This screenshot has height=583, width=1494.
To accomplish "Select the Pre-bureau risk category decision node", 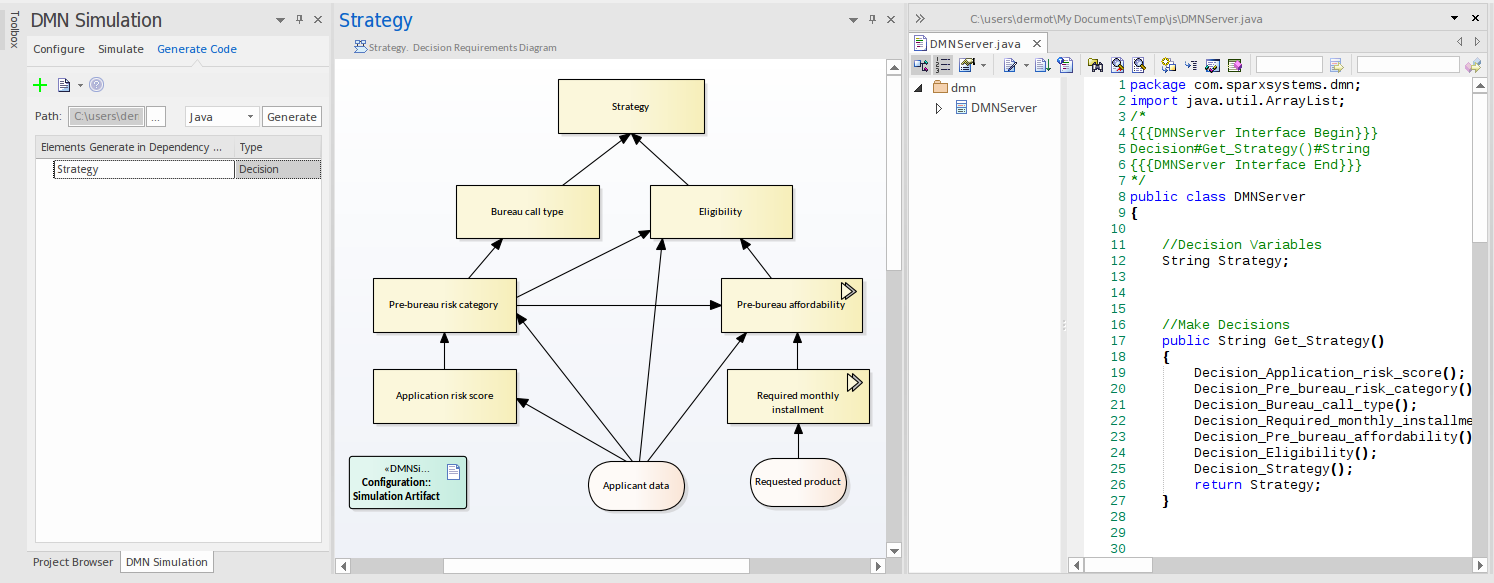I will pos(444,305).
